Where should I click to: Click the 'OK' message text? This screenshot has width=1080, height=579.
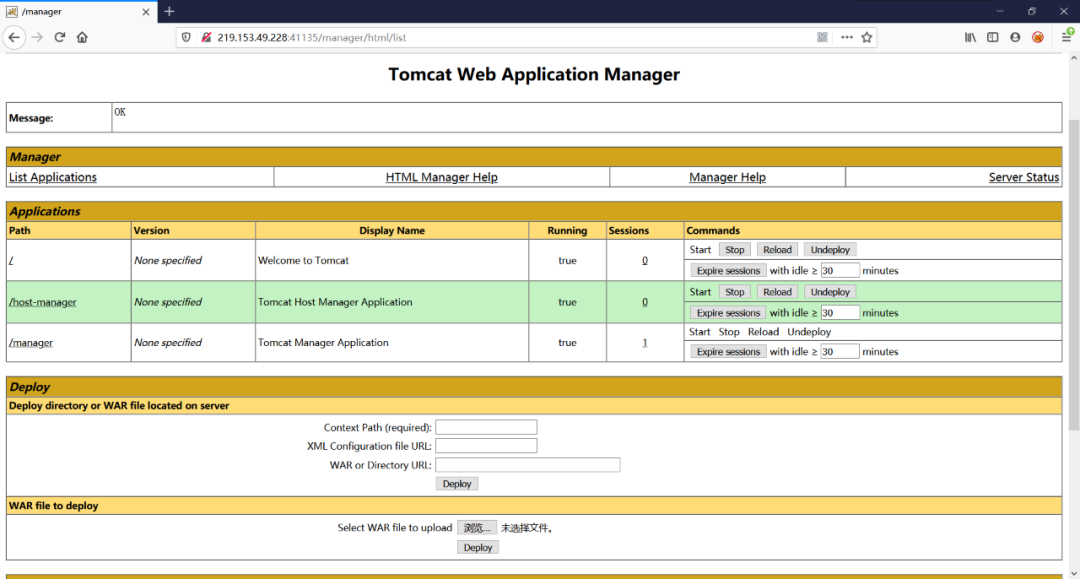click(120, 112)
